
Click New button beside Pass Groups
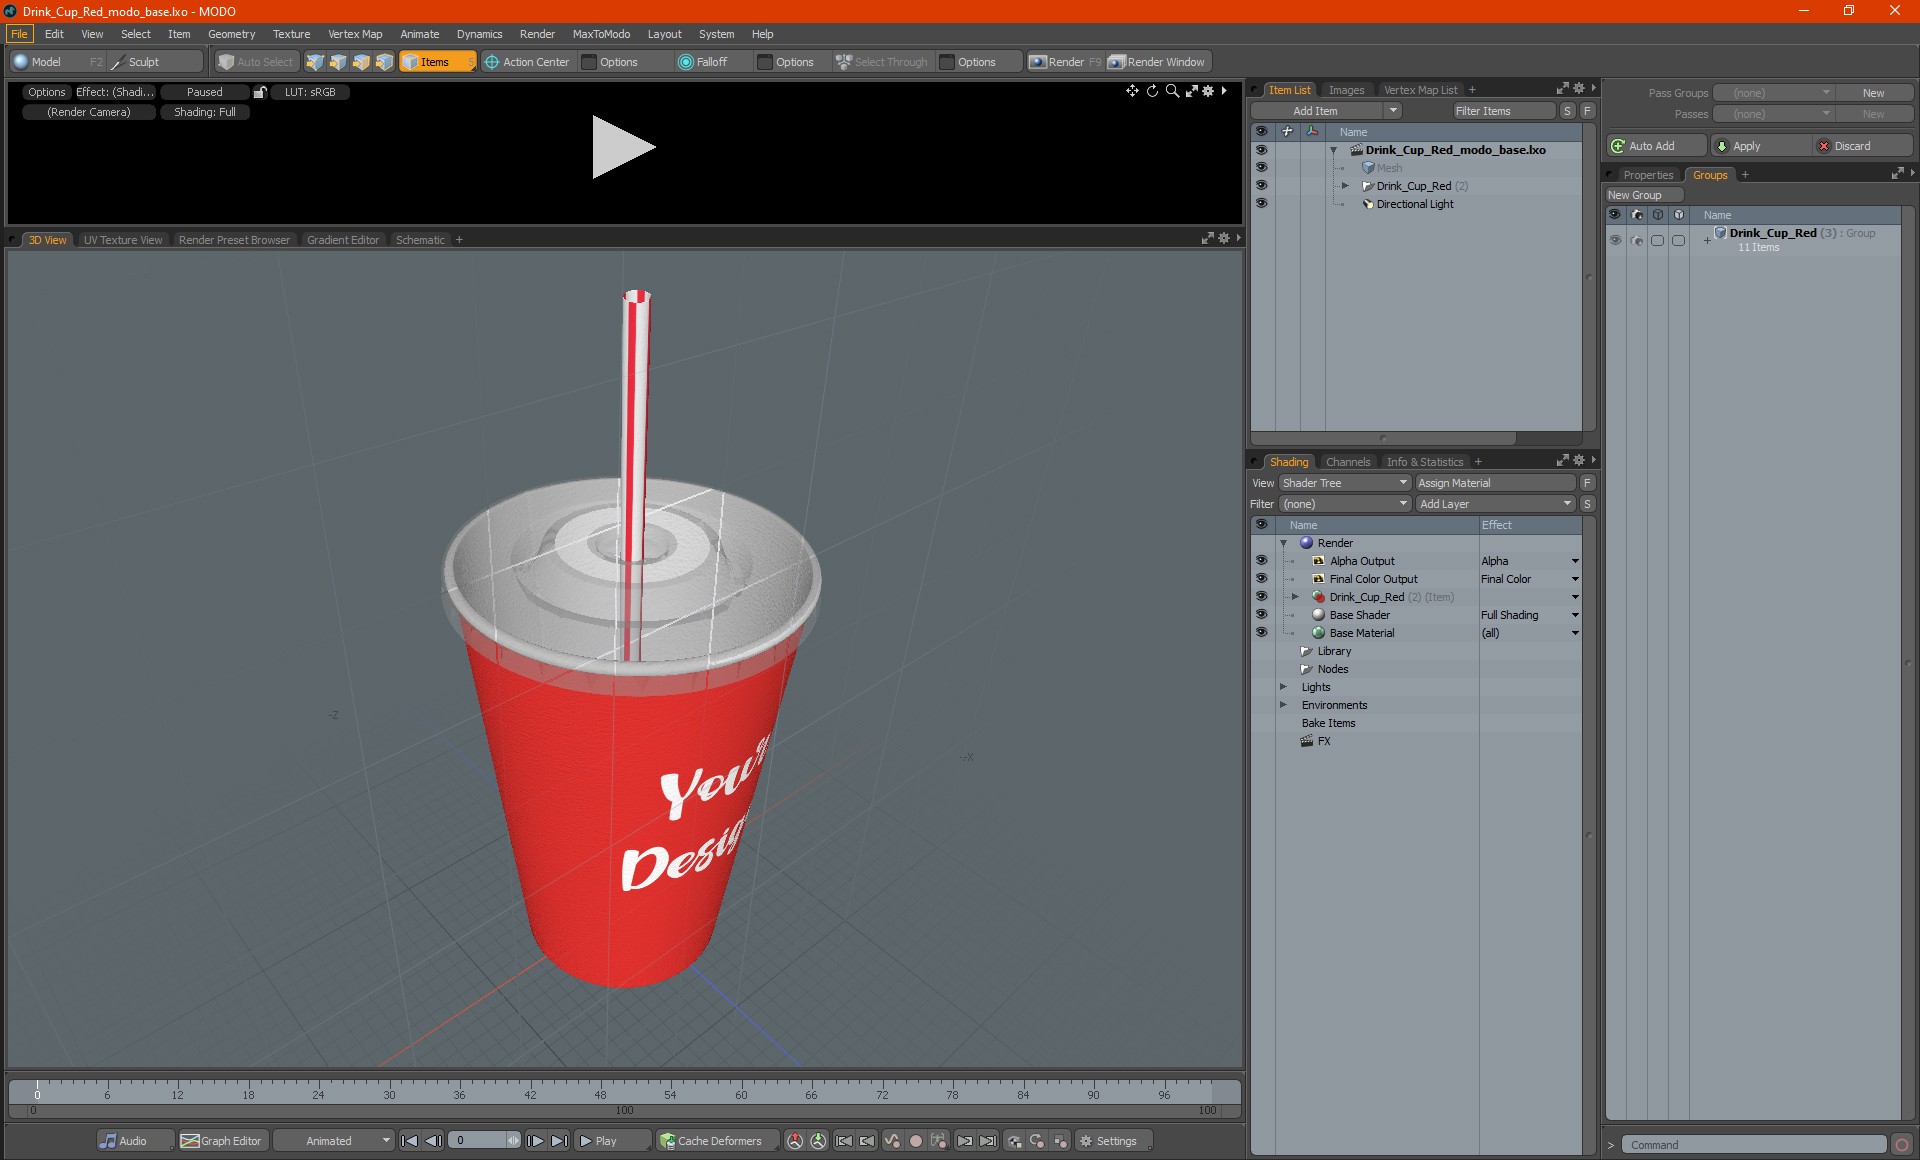click(x=1873, y=93)
